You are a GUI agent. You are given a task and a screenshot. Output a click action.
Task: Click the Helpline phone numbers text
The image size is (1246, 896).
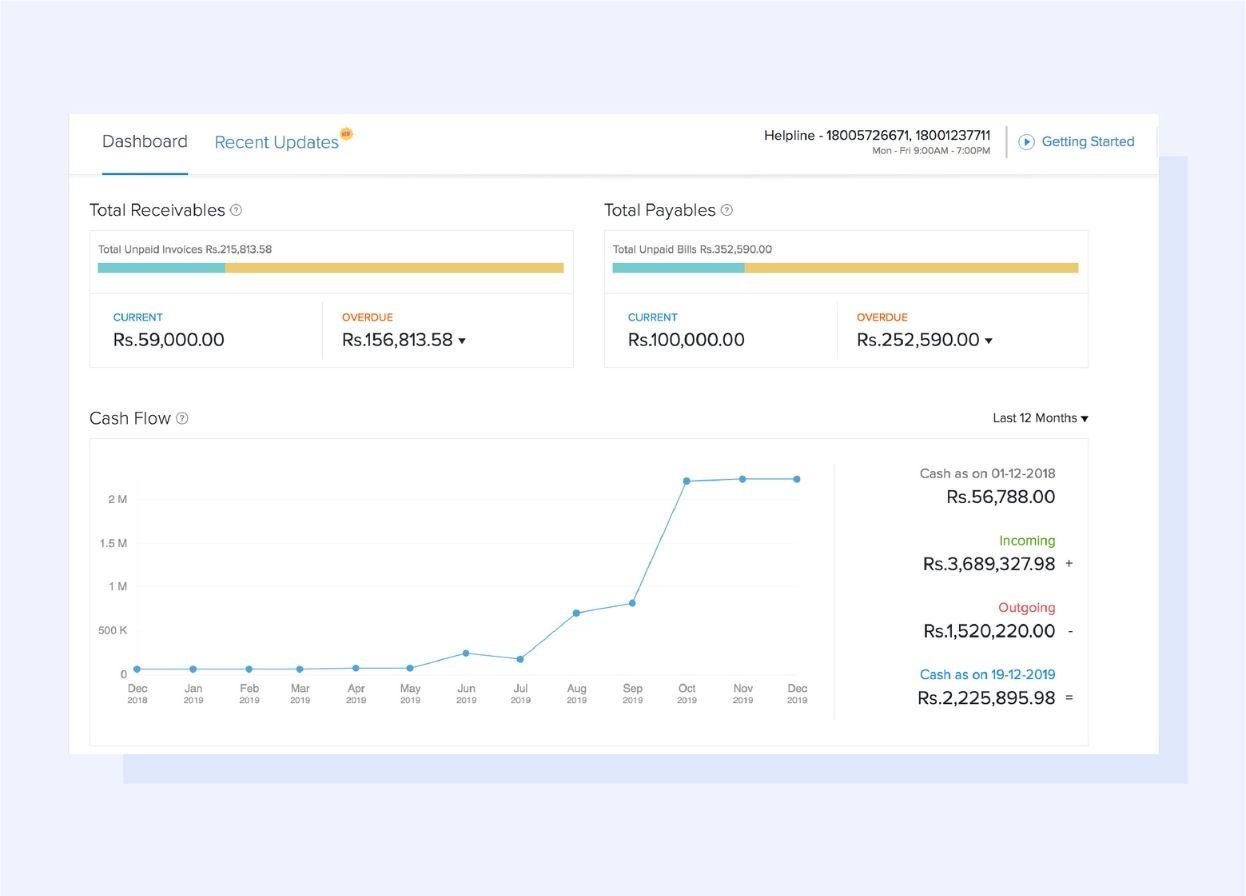[x=877, y=135]
